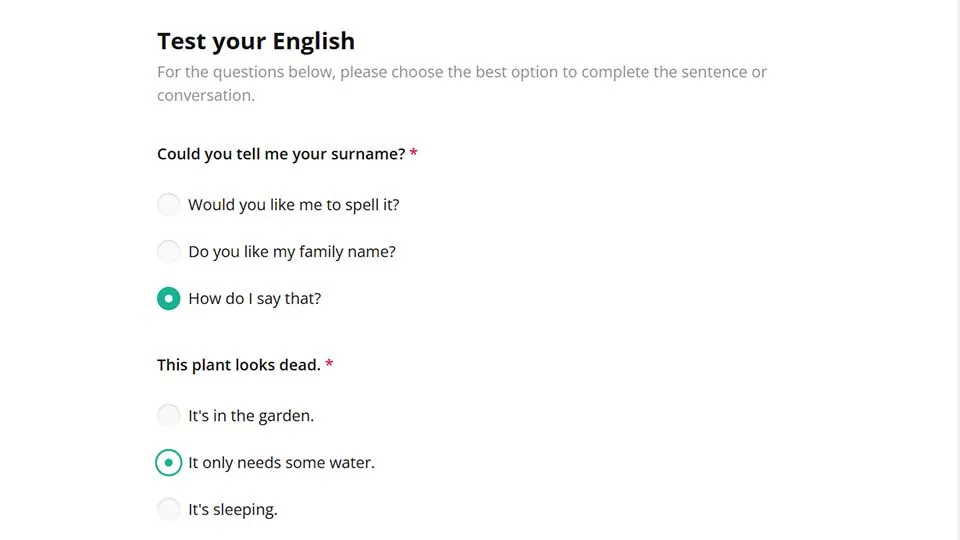Select the 'It's in the garden.' radio button

[x=169, y=416]
